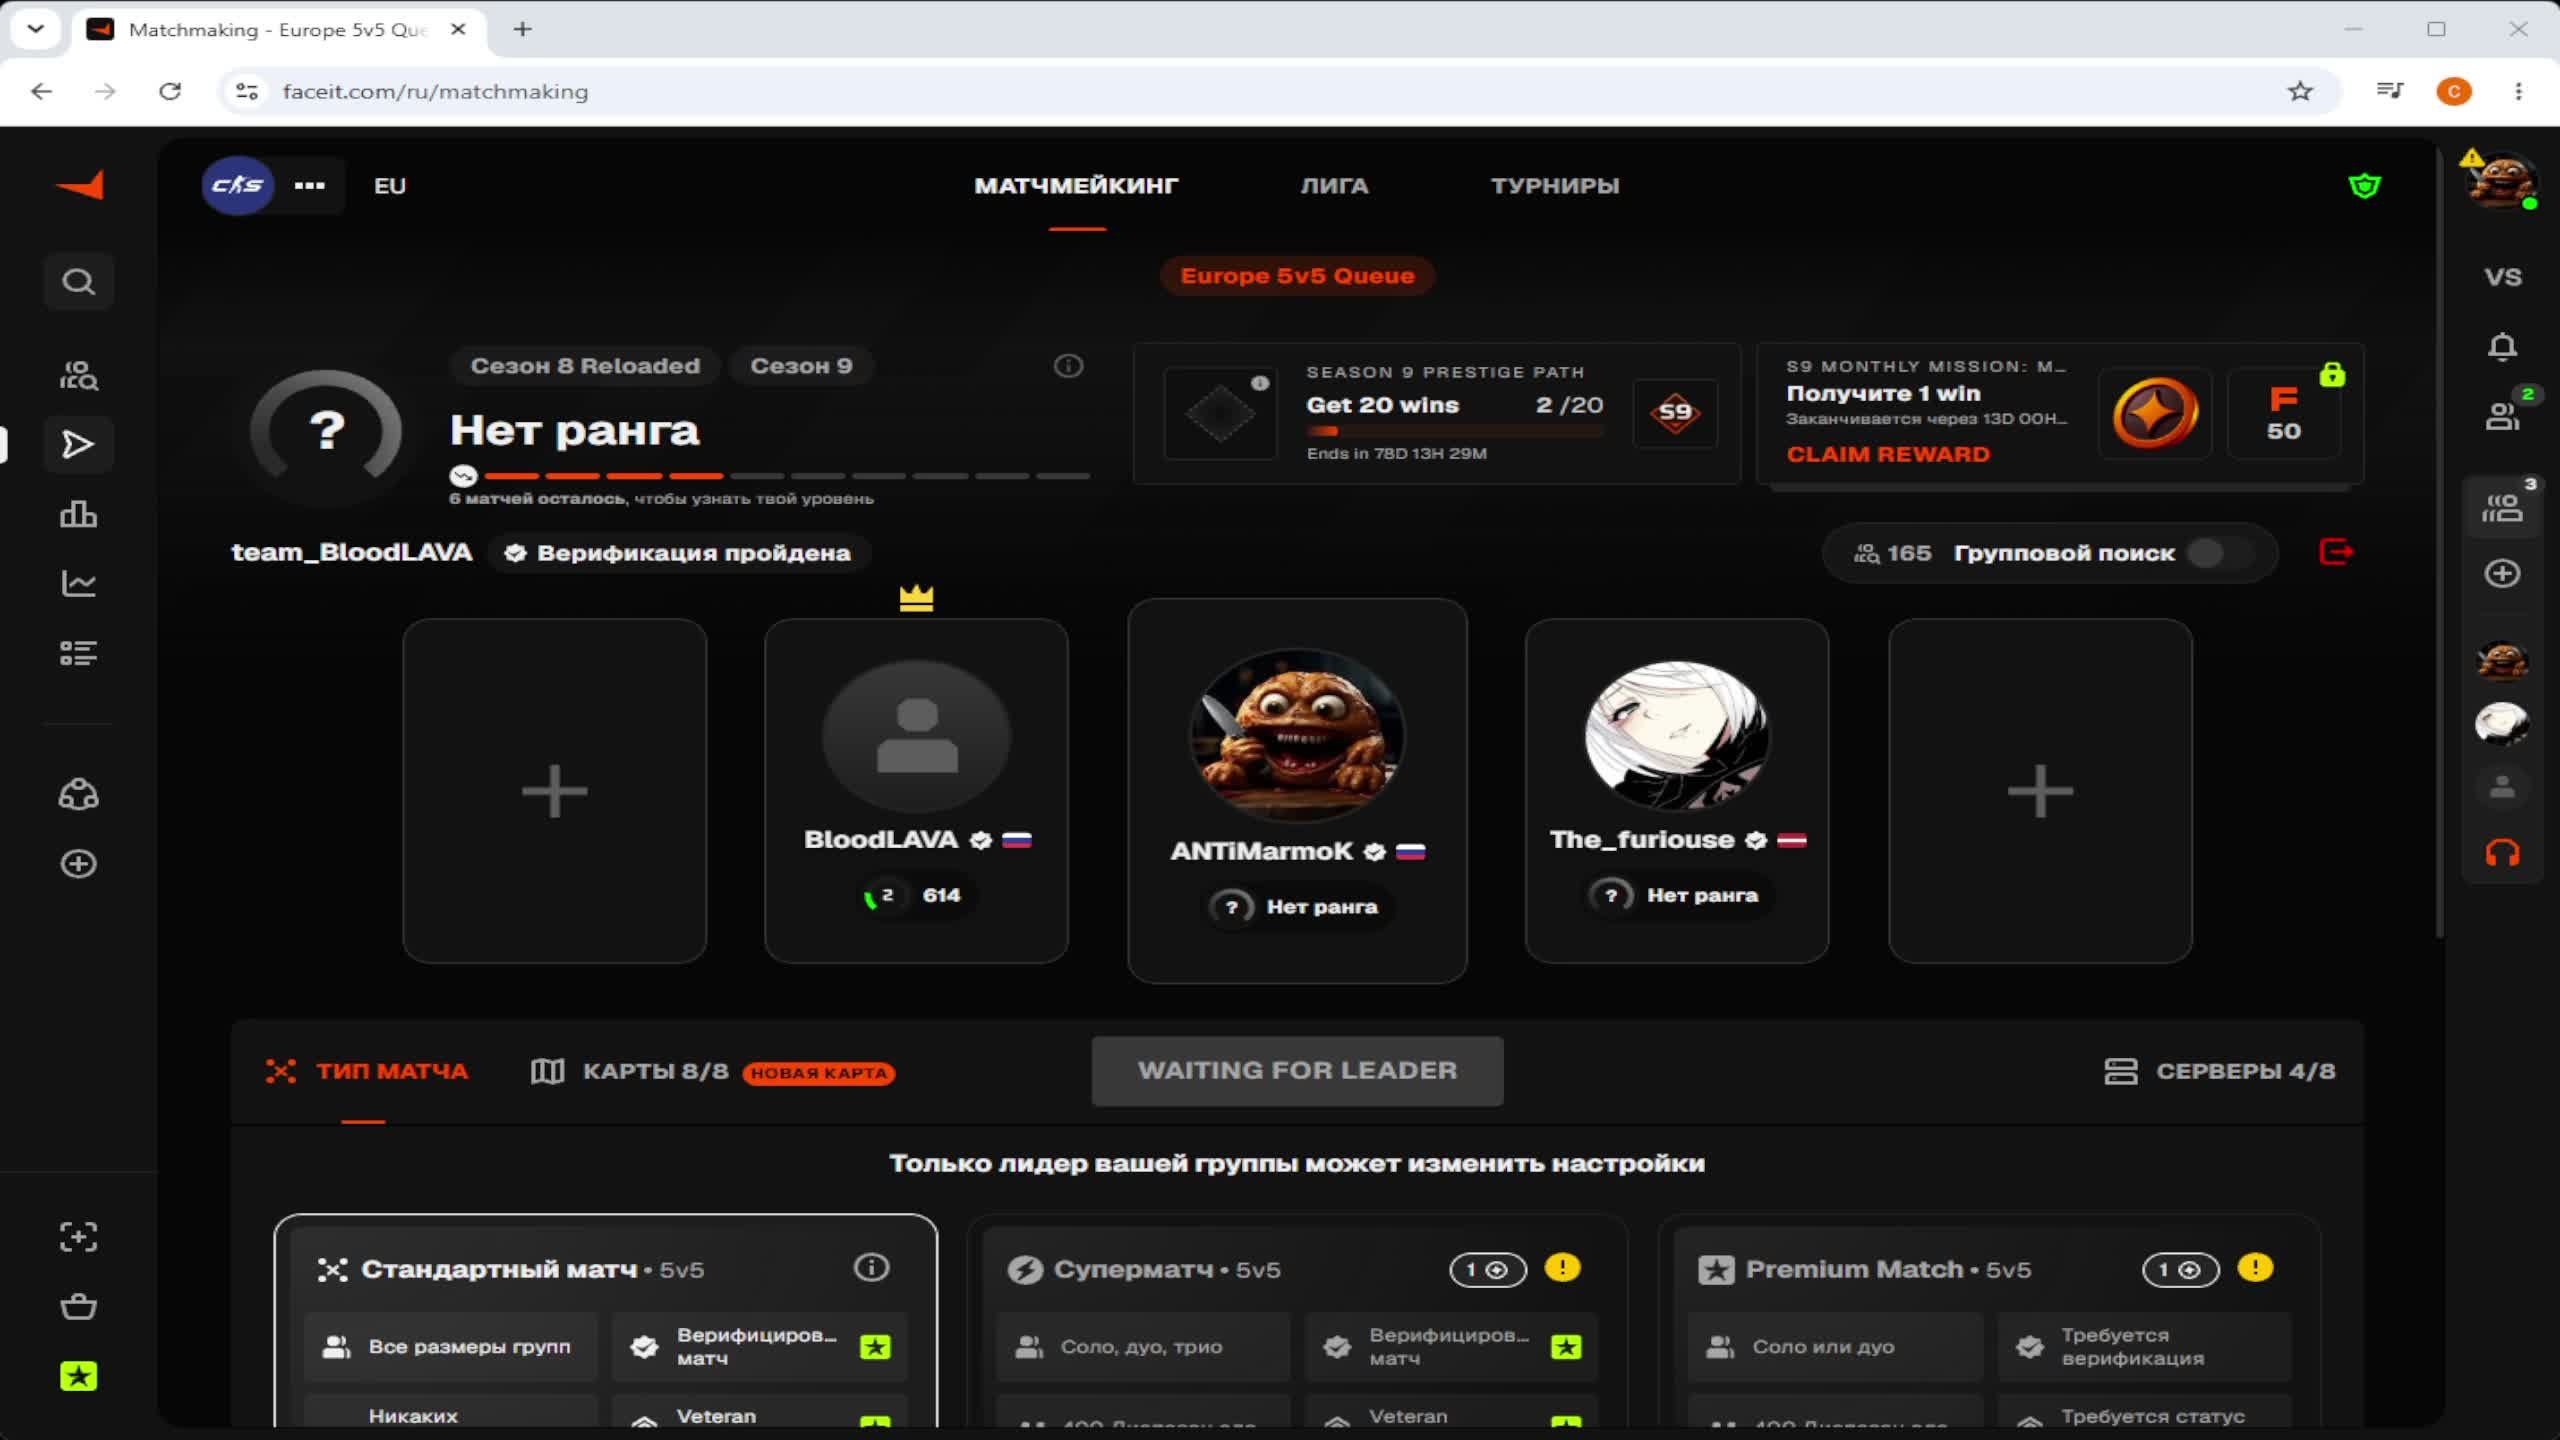Open the find players sidebar icon
The width and height of the screenshot is (2560, 1440).
[x=78, y=375]
